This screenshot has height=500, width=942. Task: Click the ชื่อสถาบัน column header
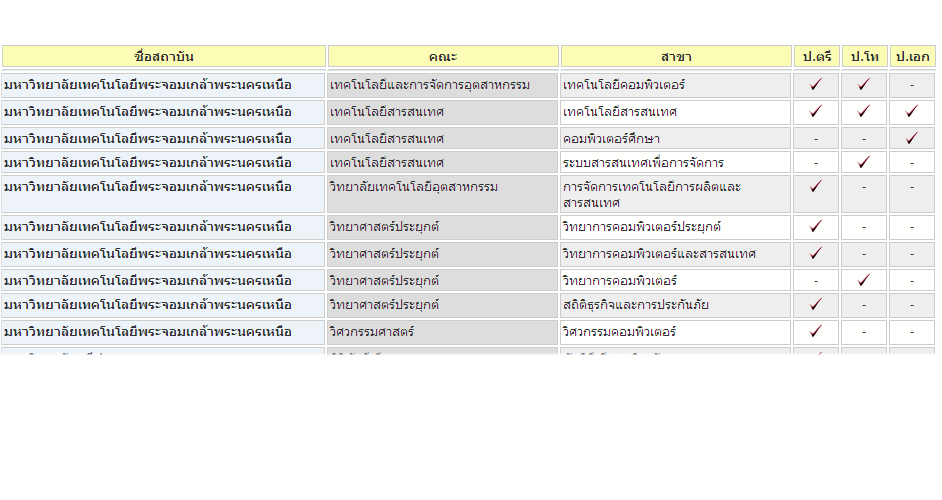click(x=164, y=56)
